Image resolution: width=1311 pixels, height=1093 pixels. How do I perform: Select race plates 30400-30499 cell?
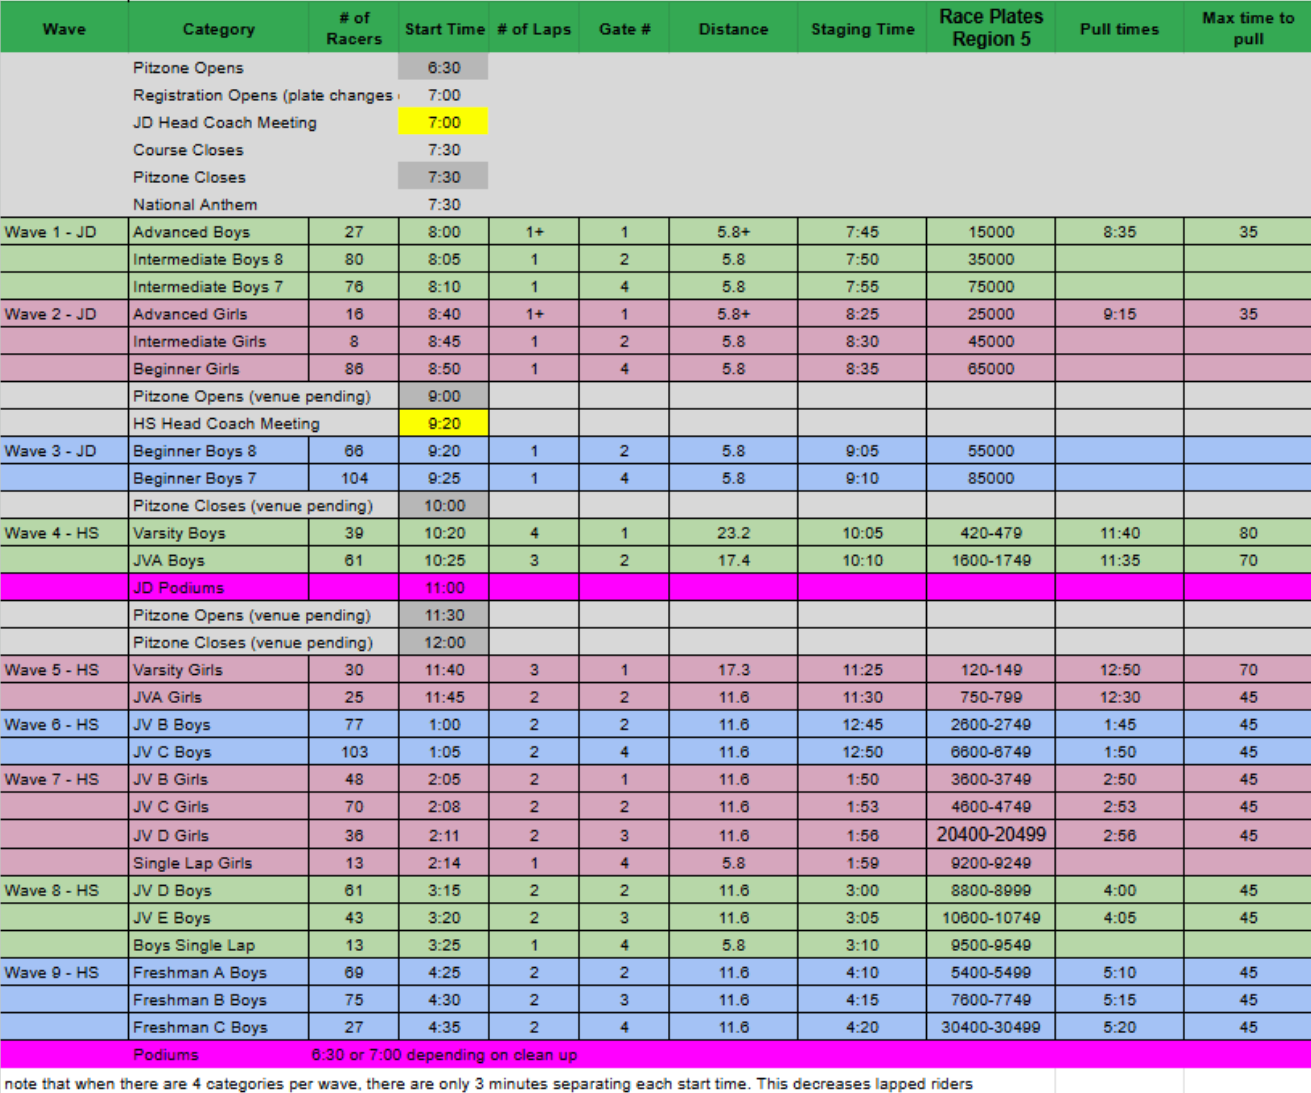click(991, 1027)
